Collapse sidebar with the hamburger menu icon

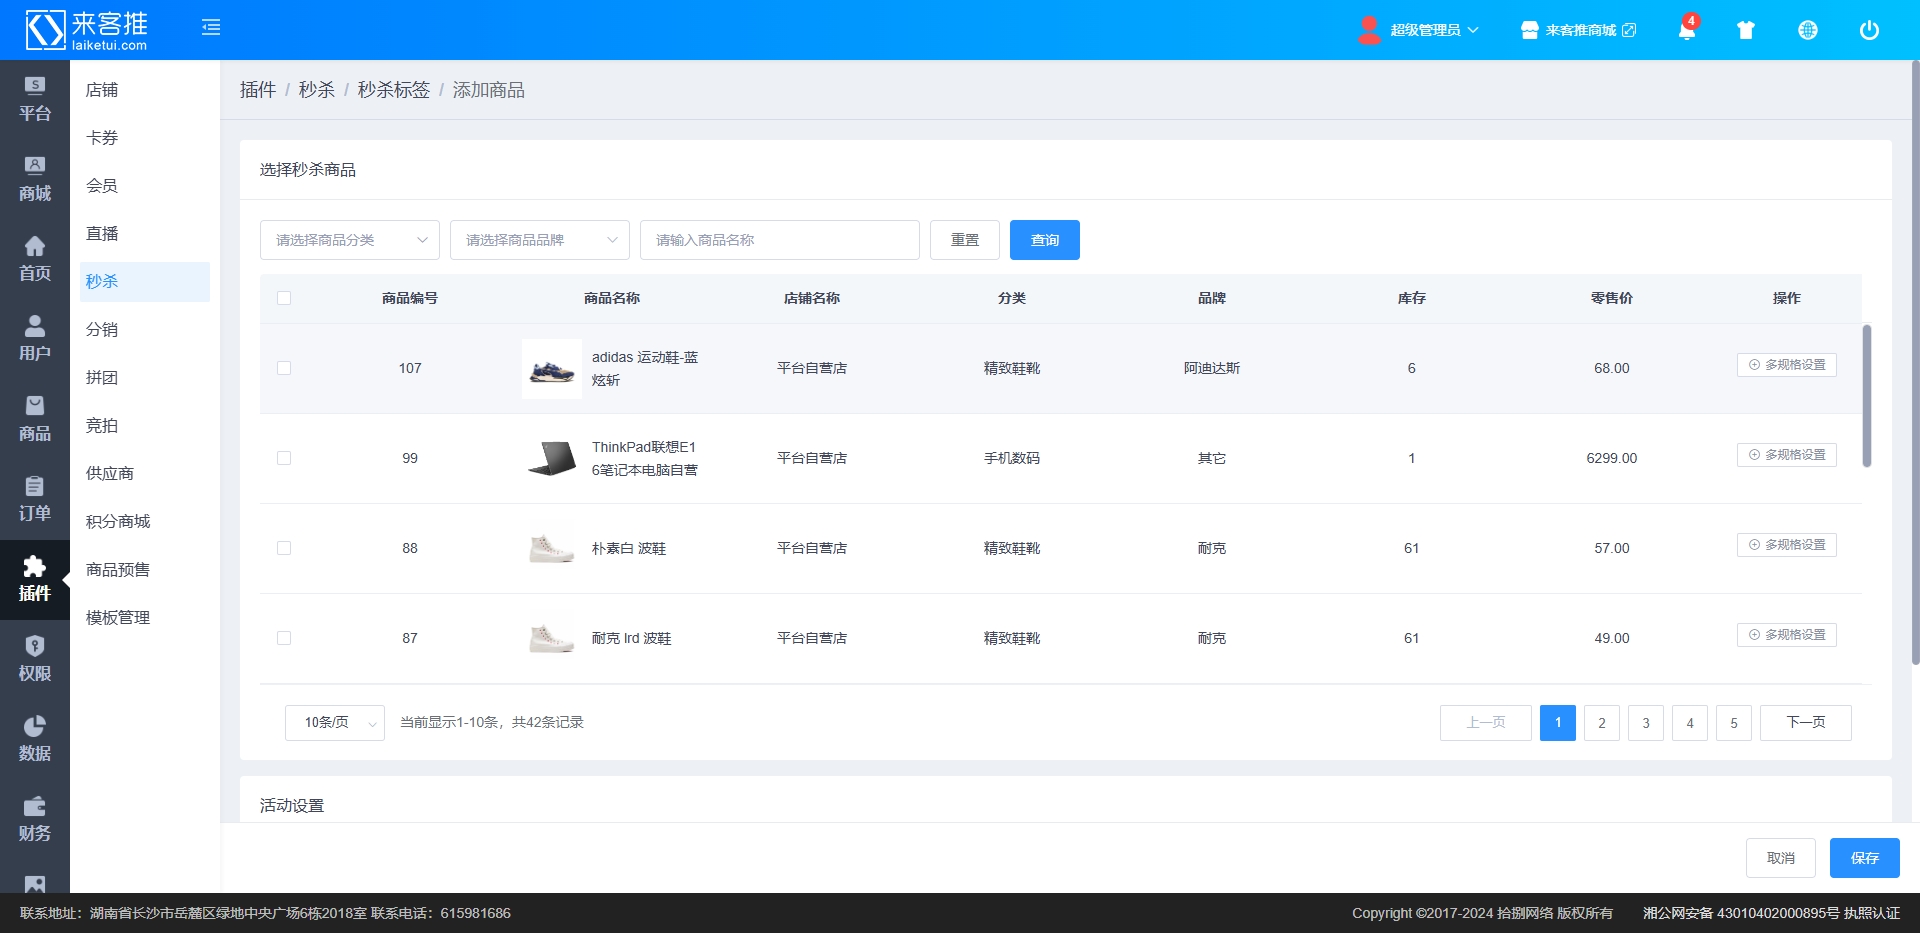coord(211,28)
